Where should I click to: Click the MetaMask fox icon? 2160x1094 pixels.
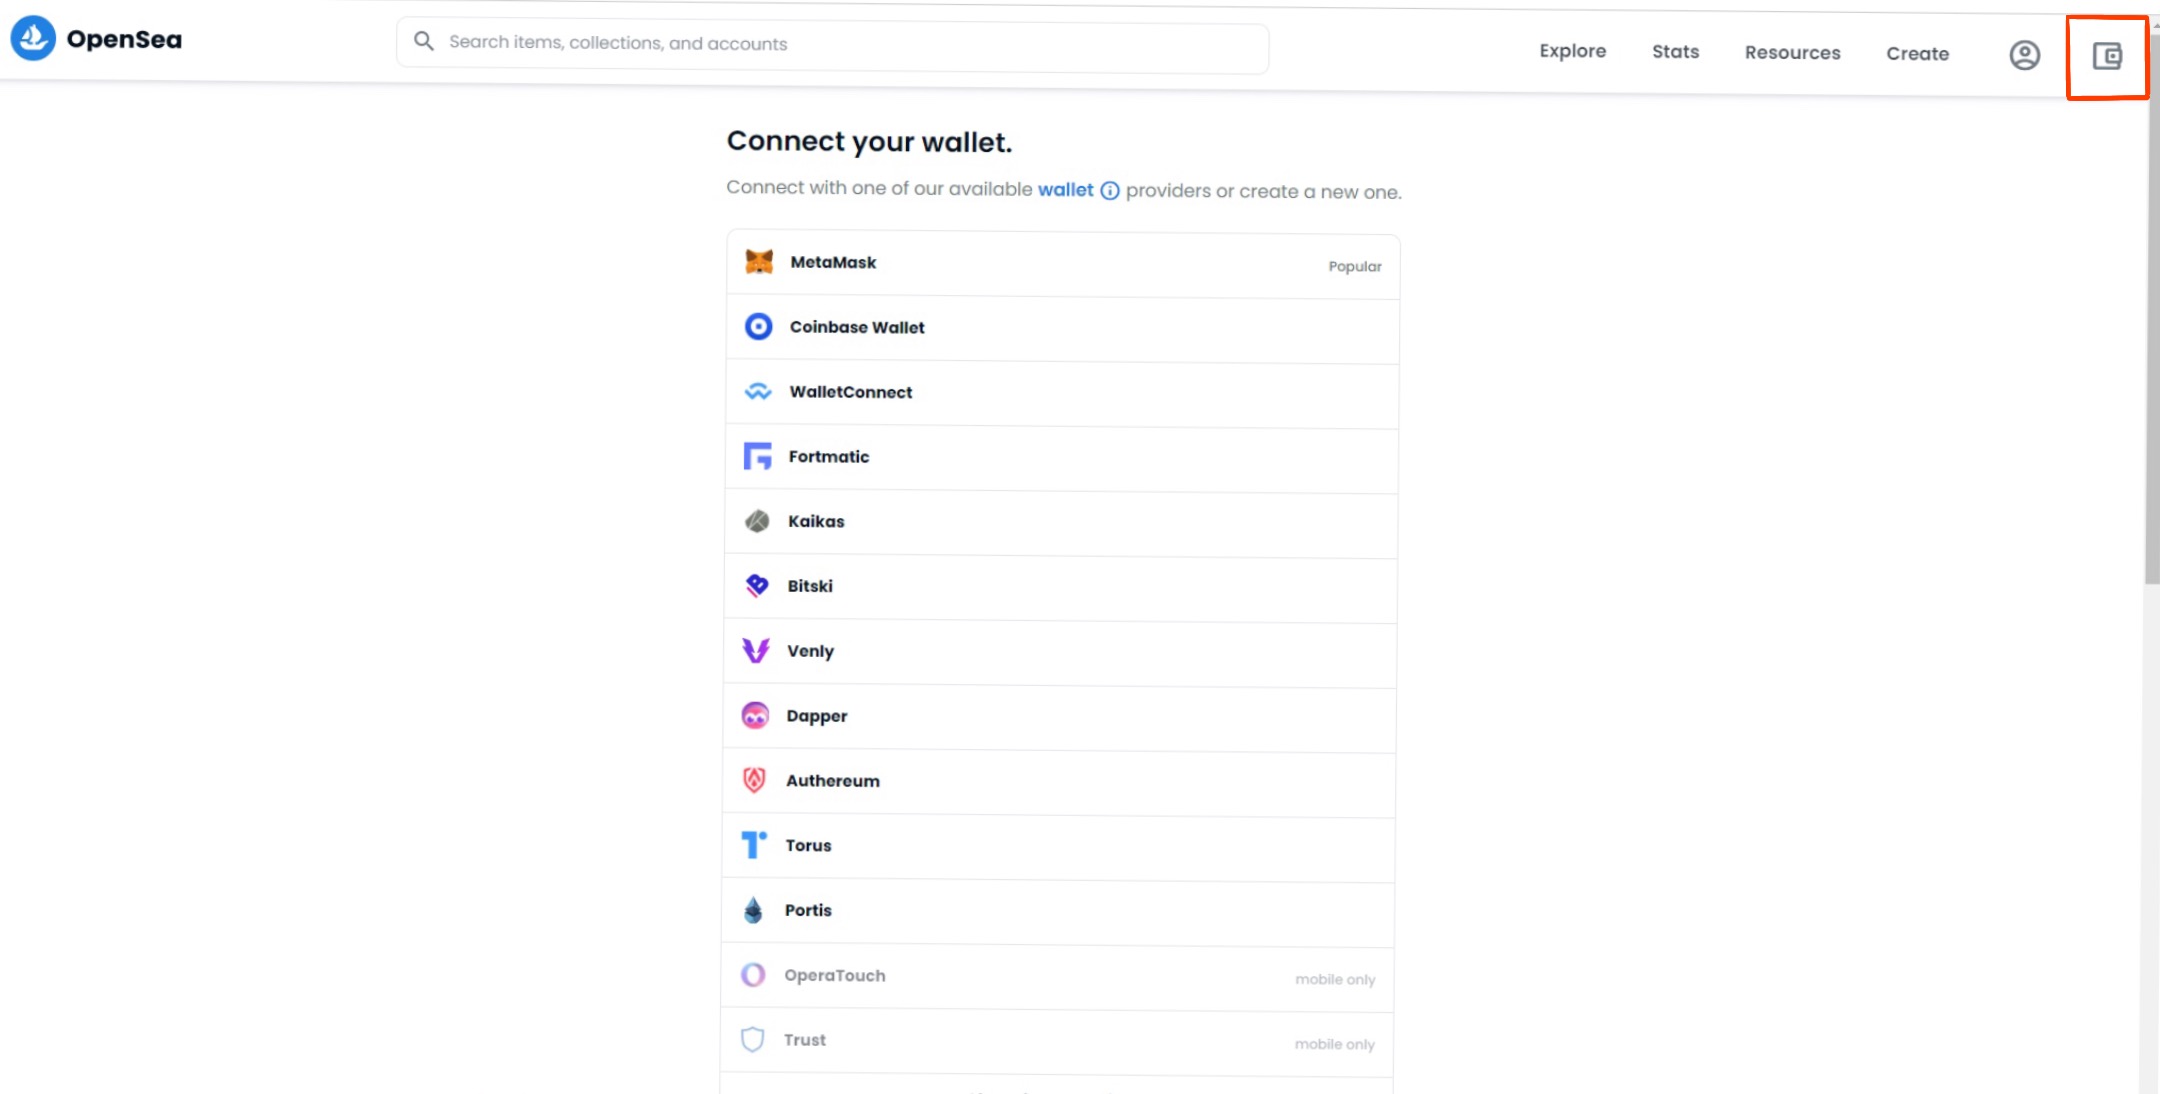759,262
